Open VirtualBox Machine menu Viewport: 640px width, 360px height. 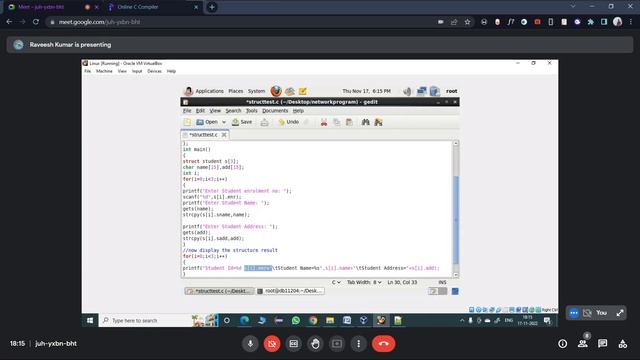[x=104, y=71]
